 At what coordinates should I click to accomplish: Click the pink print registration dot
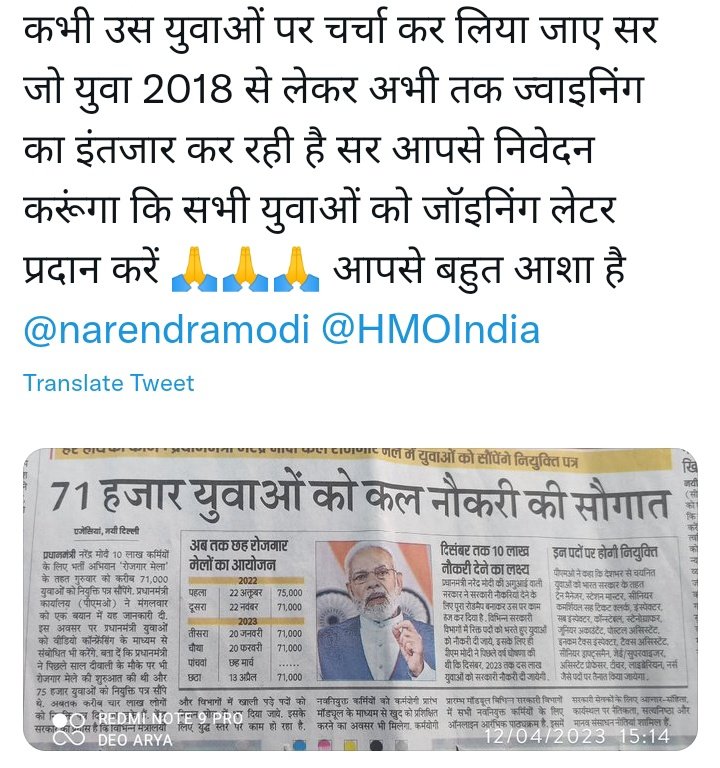324,746
